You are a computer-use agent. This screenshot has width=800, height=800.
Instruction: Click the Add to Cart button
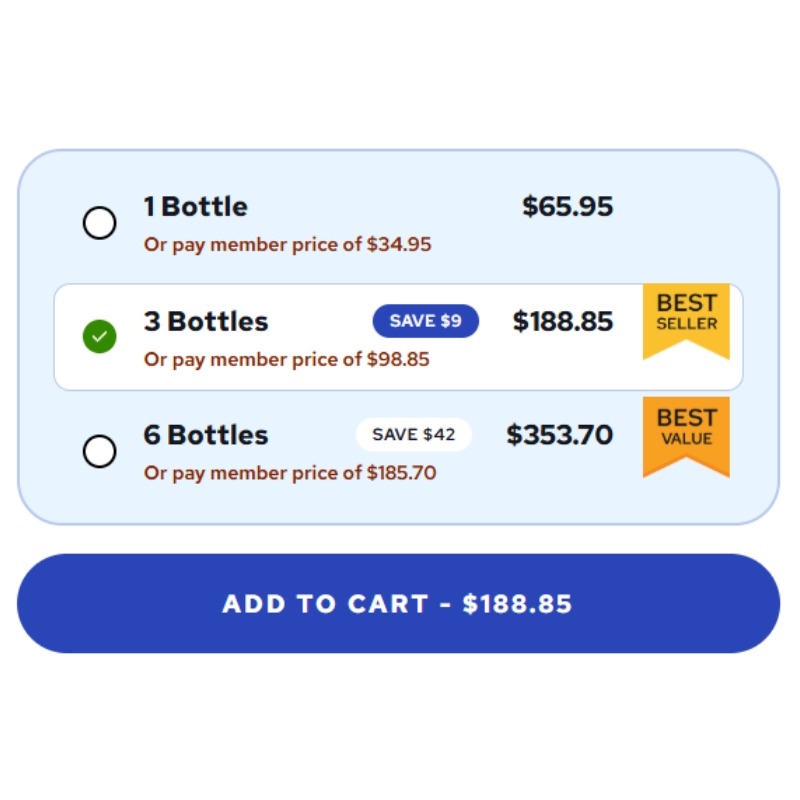pyautogui.click(x=398, y=604)
